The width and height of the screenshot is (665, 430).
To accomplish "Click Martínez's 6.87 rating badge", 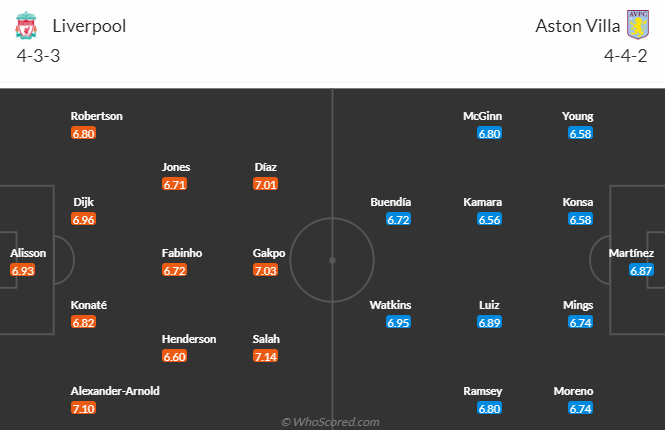I will coord(641,271).
